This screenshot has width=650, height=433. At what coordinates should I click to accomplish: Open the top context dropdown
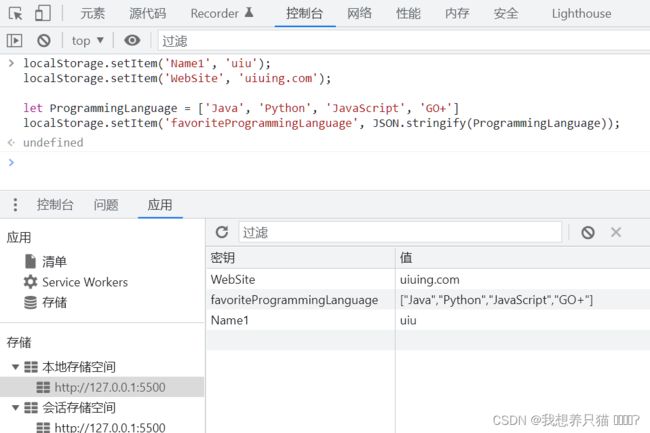click(87, 41)
